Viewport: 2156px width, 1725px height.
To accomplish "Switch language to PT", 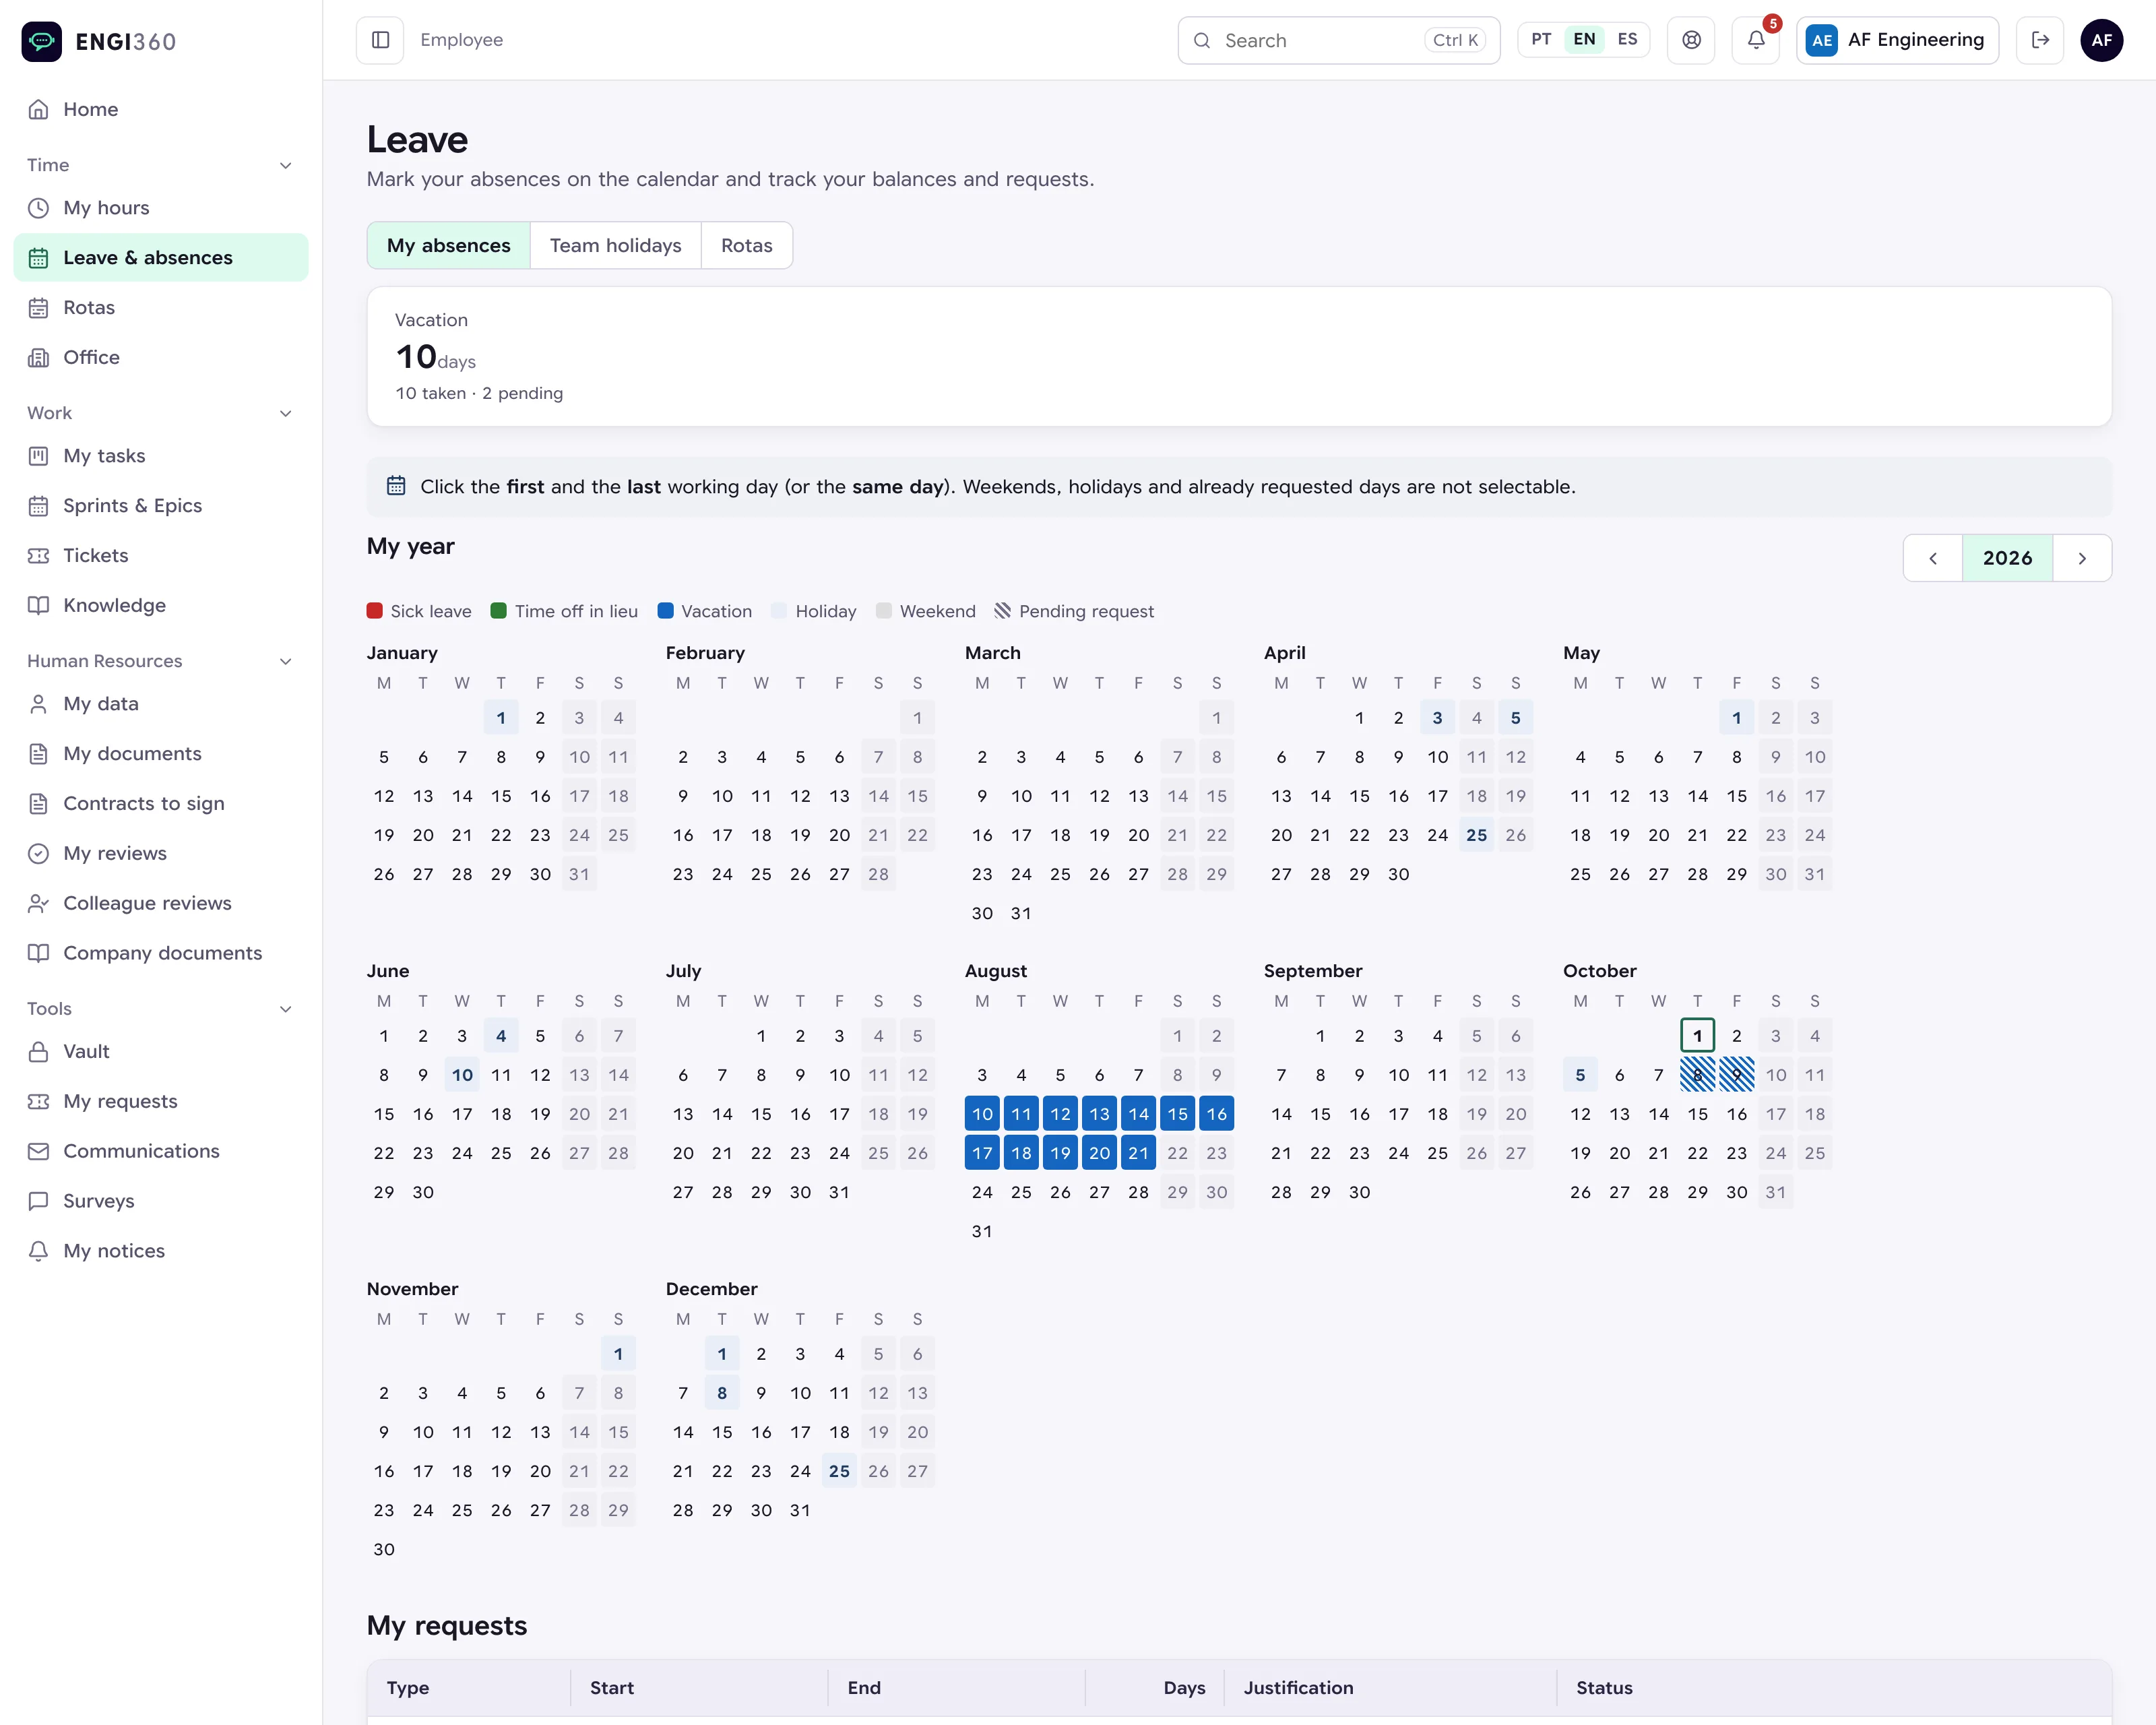I will point(1541,40).
